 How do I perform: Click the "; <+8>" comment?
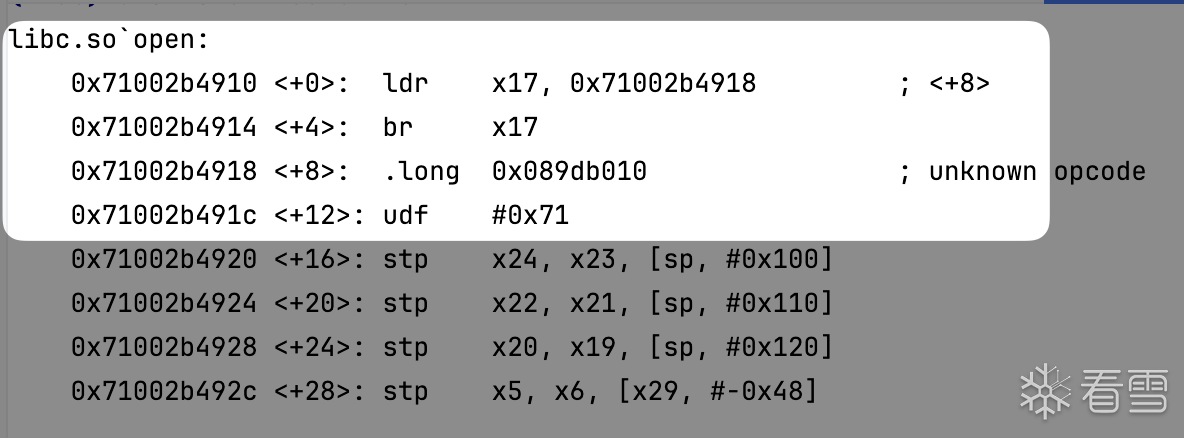(x=943, y=83)
